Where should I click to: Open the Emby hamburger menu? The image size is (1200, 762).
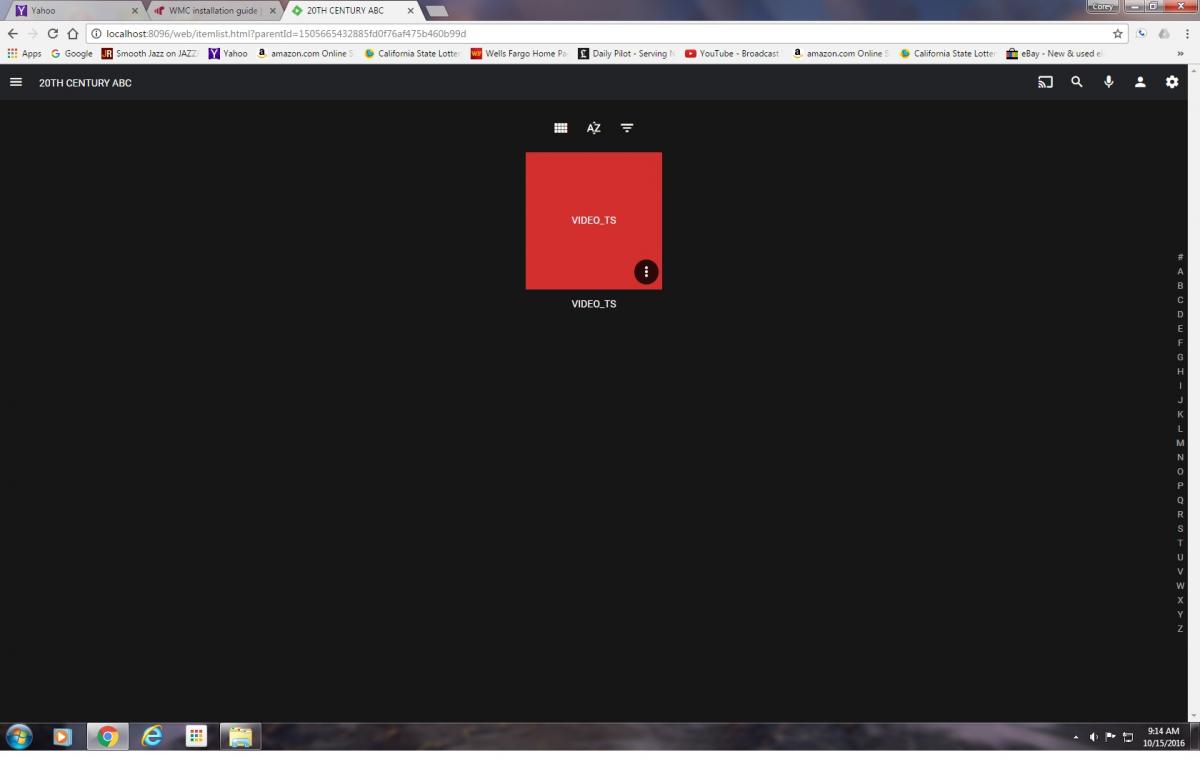[x=16, y=82]
